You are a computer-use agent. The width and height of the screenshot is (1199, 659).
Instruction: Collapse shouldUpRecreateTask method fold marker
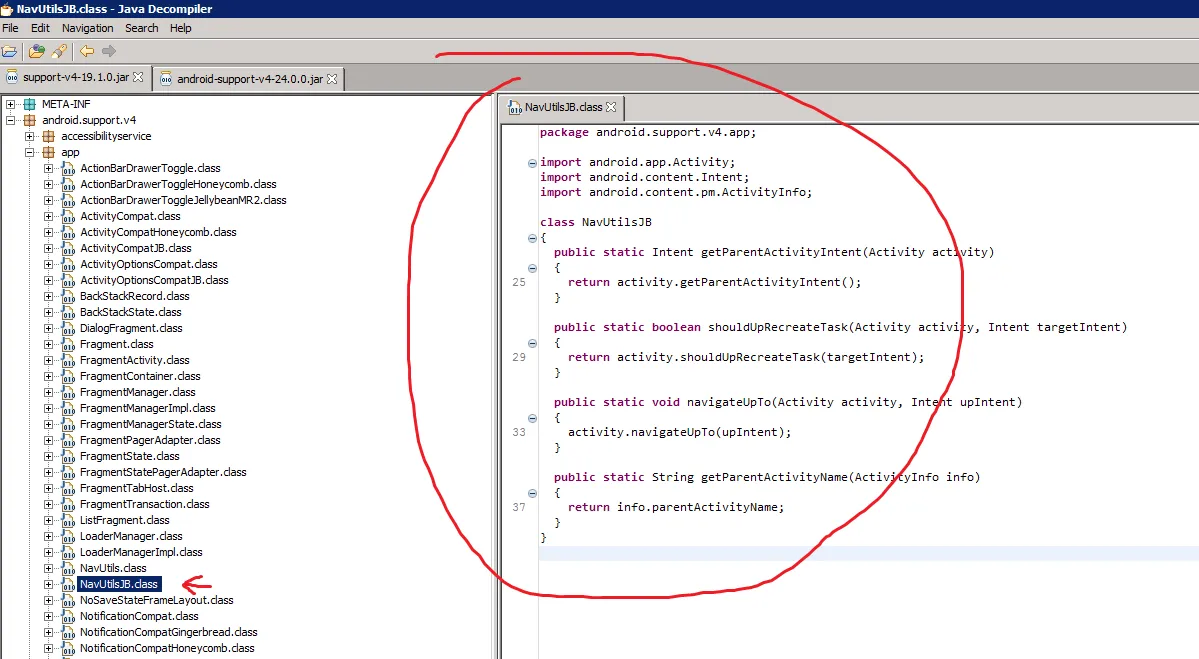pyautogui.click(x=532, y=342)
